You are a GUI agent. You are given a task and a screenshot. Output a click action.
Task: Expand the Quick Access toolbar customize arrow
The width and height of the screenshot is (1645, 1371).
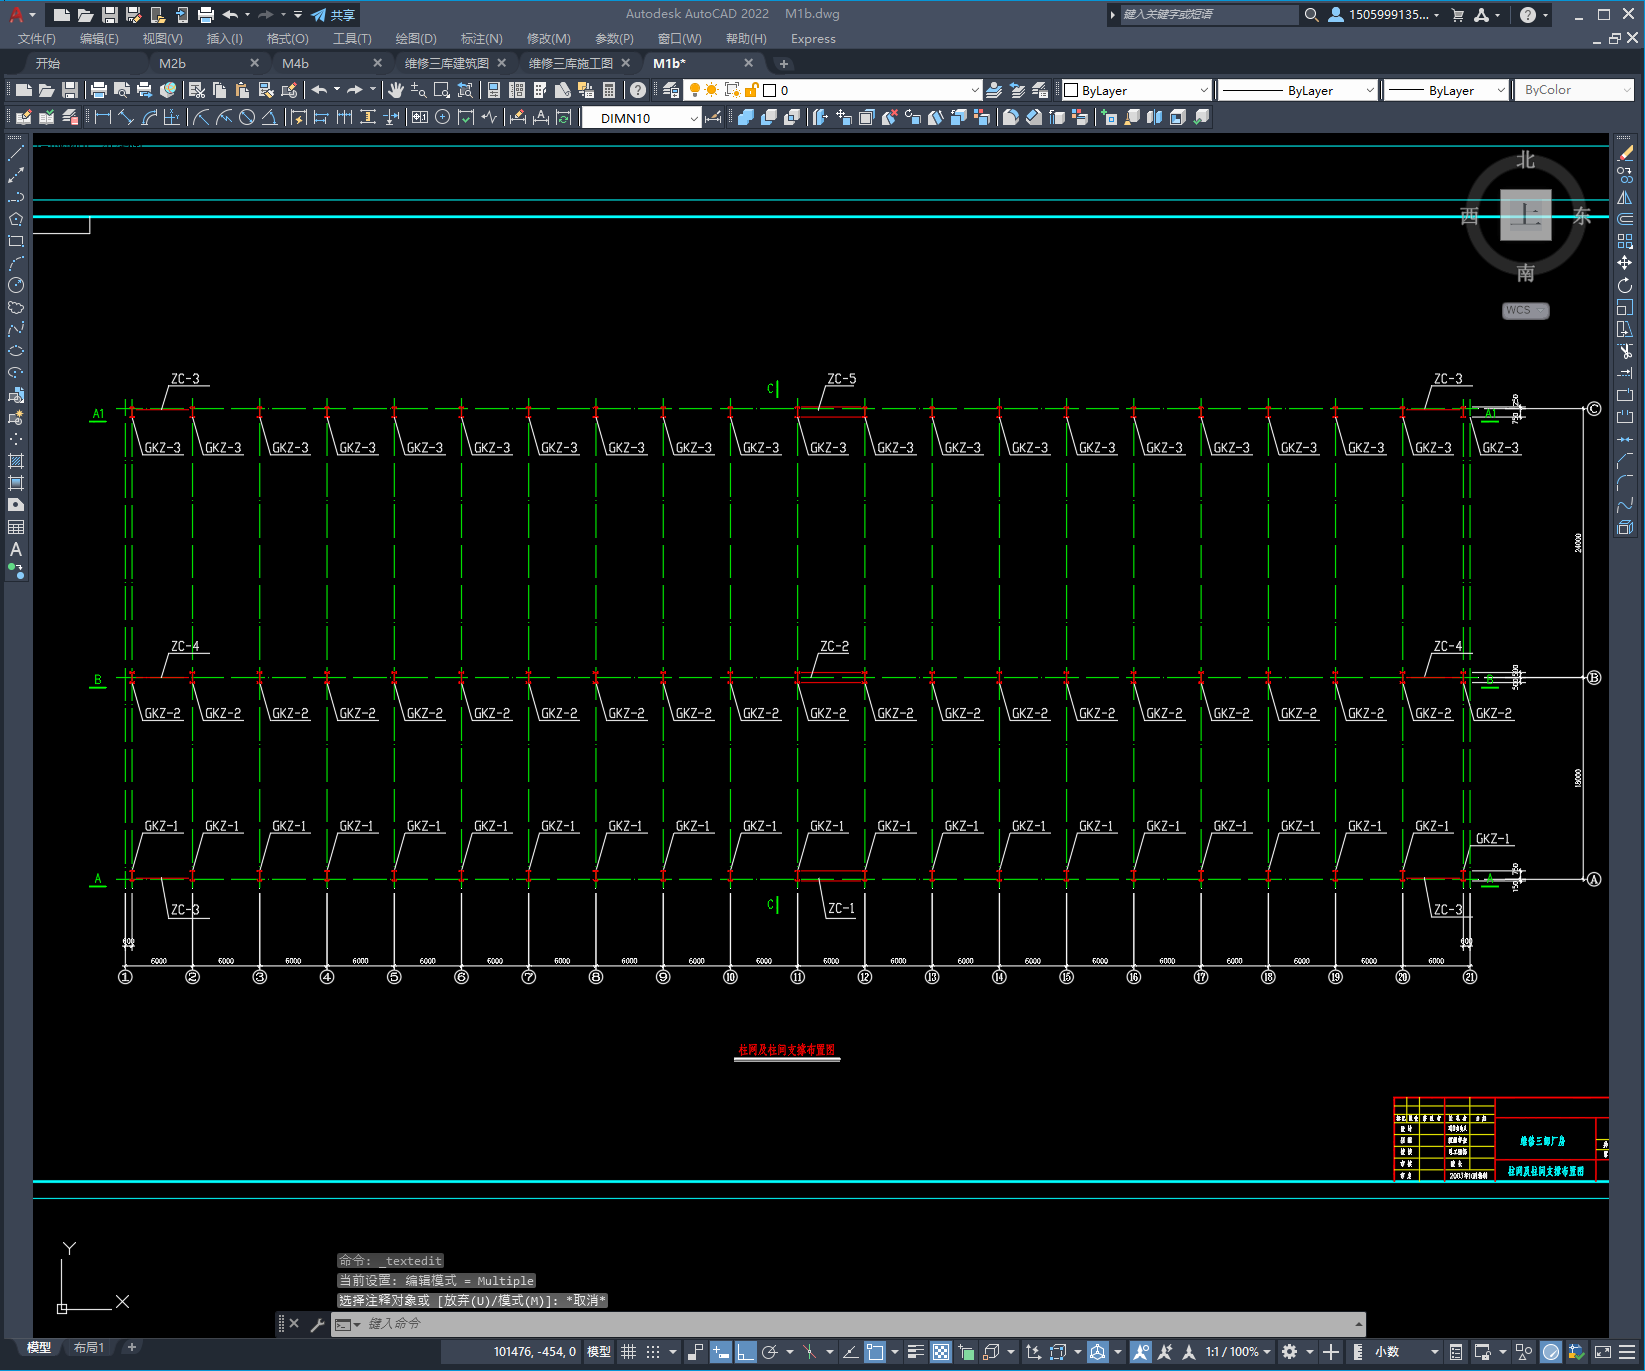[298, 15]
